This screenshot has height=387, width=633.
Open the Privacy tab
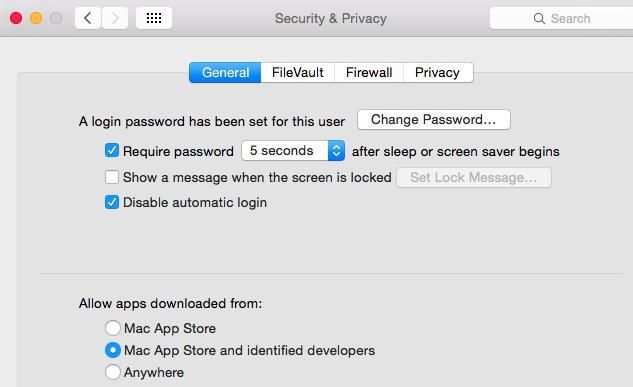(438, 73)
